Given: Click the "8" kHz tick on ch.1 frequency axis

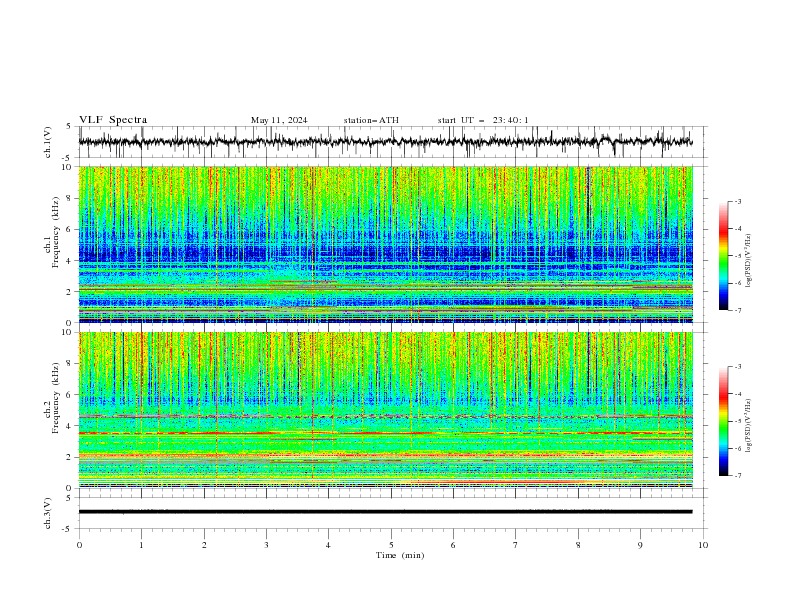Looking at the screenshot, I should pos(71,198).
